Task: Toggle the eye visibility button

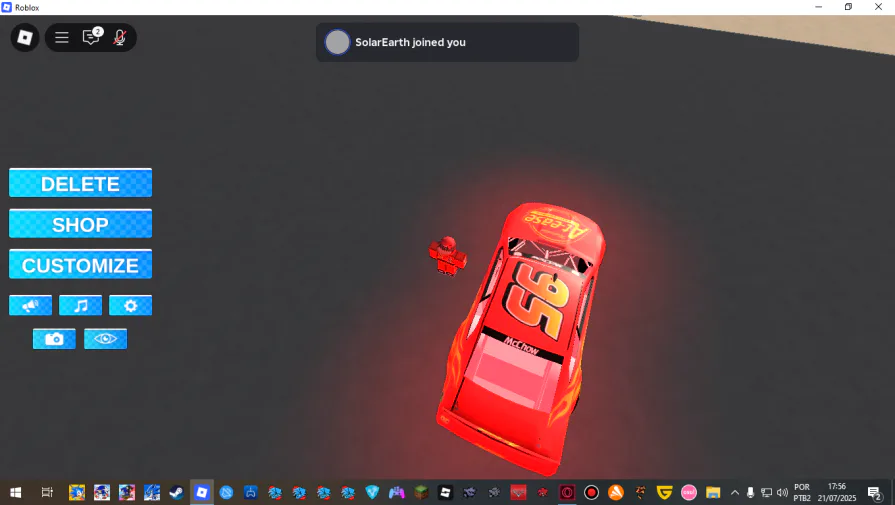Action: (x=106, y=338)
